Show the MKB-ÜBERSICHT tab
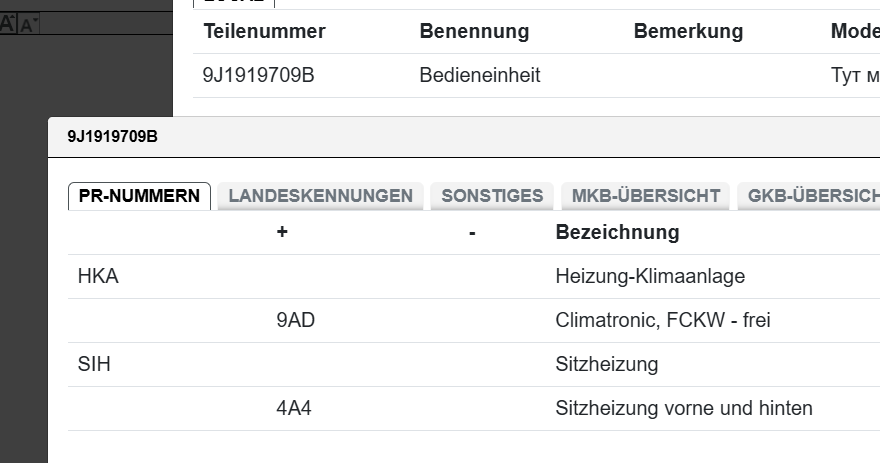 point(646,196)
